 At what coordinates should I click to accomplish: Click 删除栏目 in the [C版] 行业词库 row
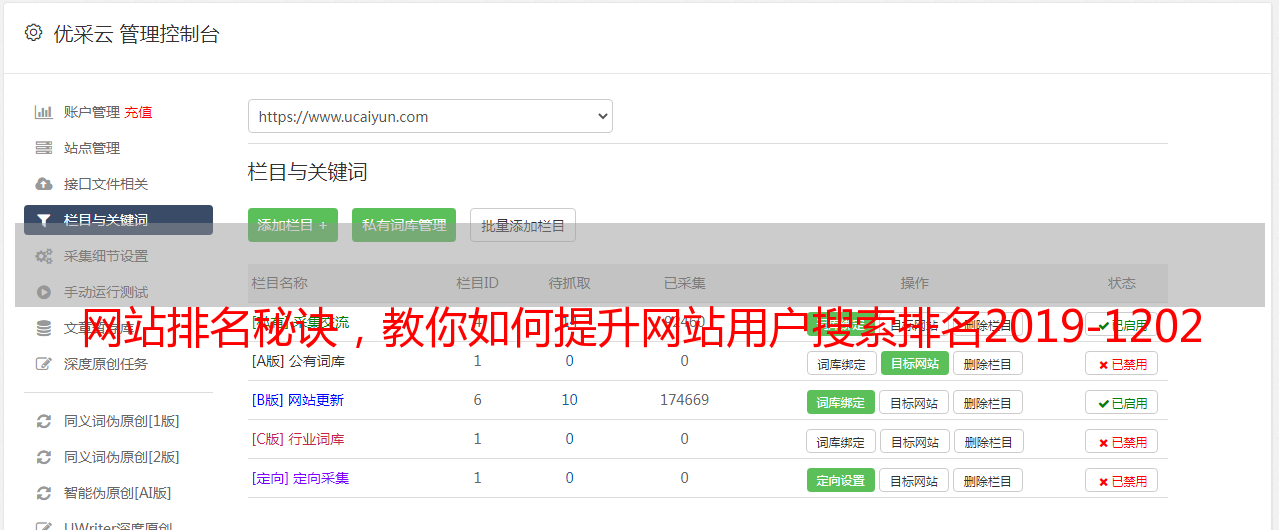tap(987, 441)
